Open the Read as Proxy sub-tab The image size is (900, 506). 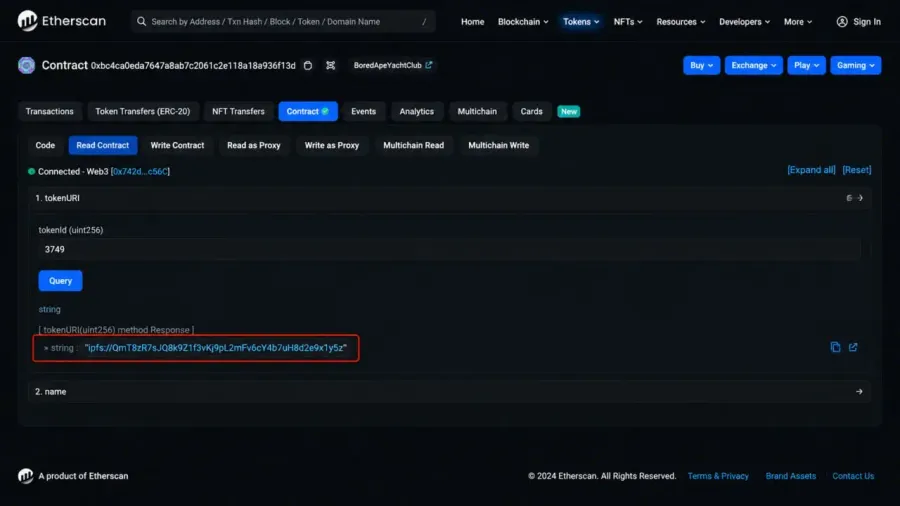(254, 145)
